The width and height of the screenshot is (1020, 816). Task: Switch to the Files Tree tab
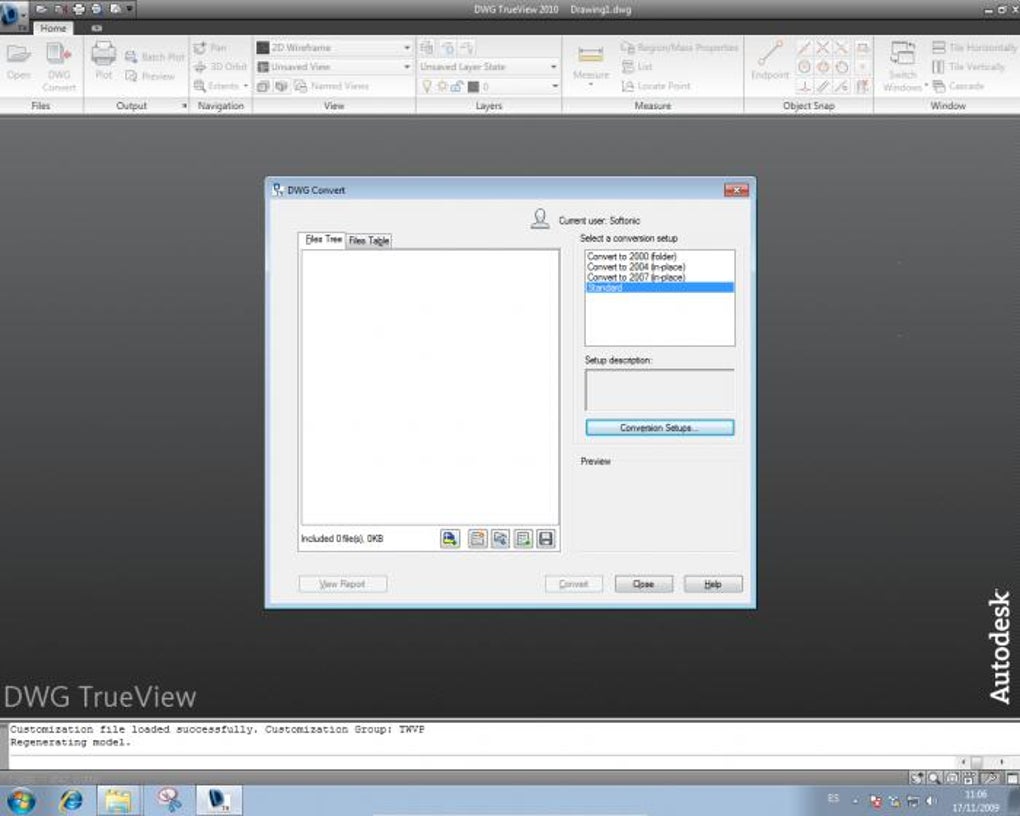coord(323,239)
